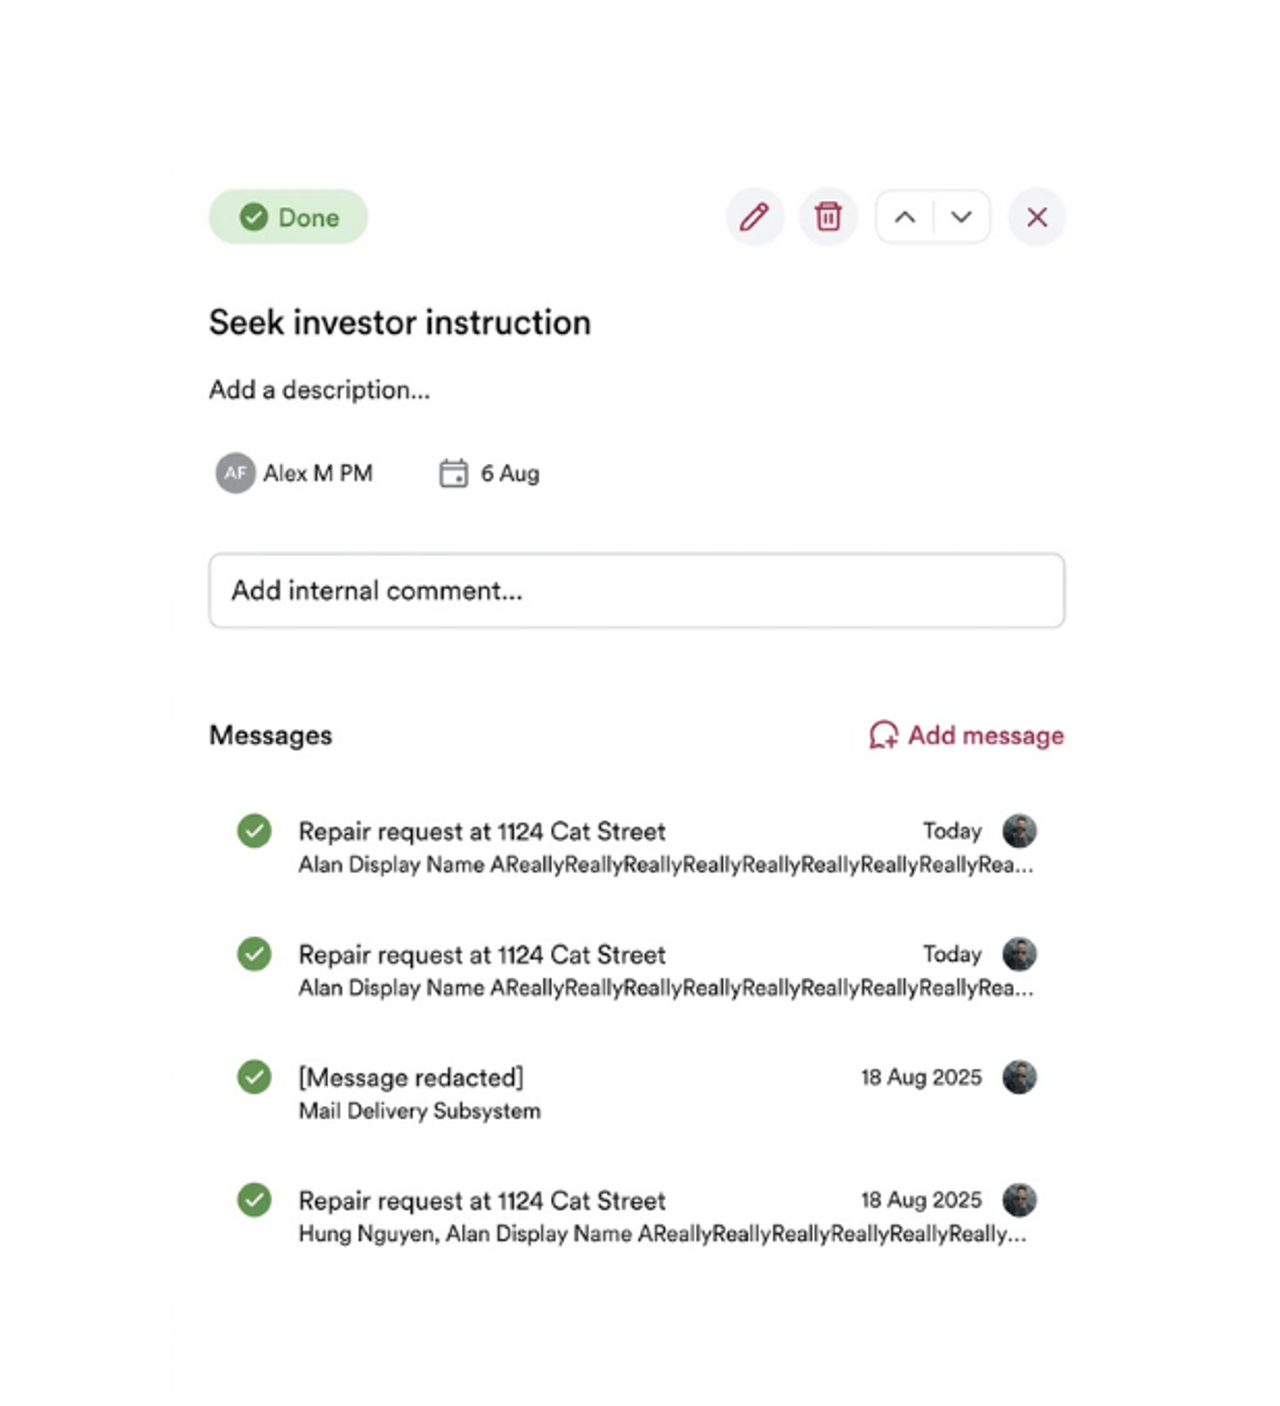Open the 6 Aug due date picker
This screenshot has width=1280, height=1406.
click(490, 473)
